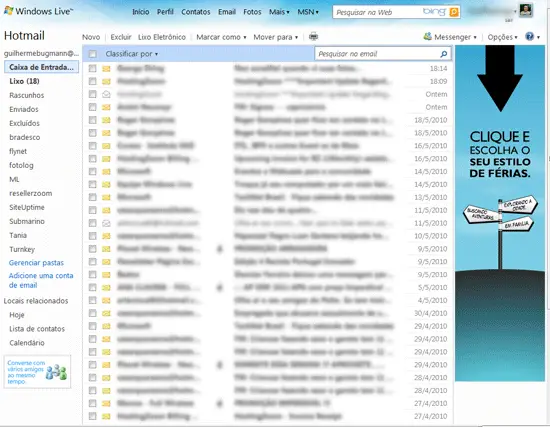The height and width of the screenshot is (427, 550).
Task: Click envelope icon of the 18:09 message
Action: pos(106,81)
